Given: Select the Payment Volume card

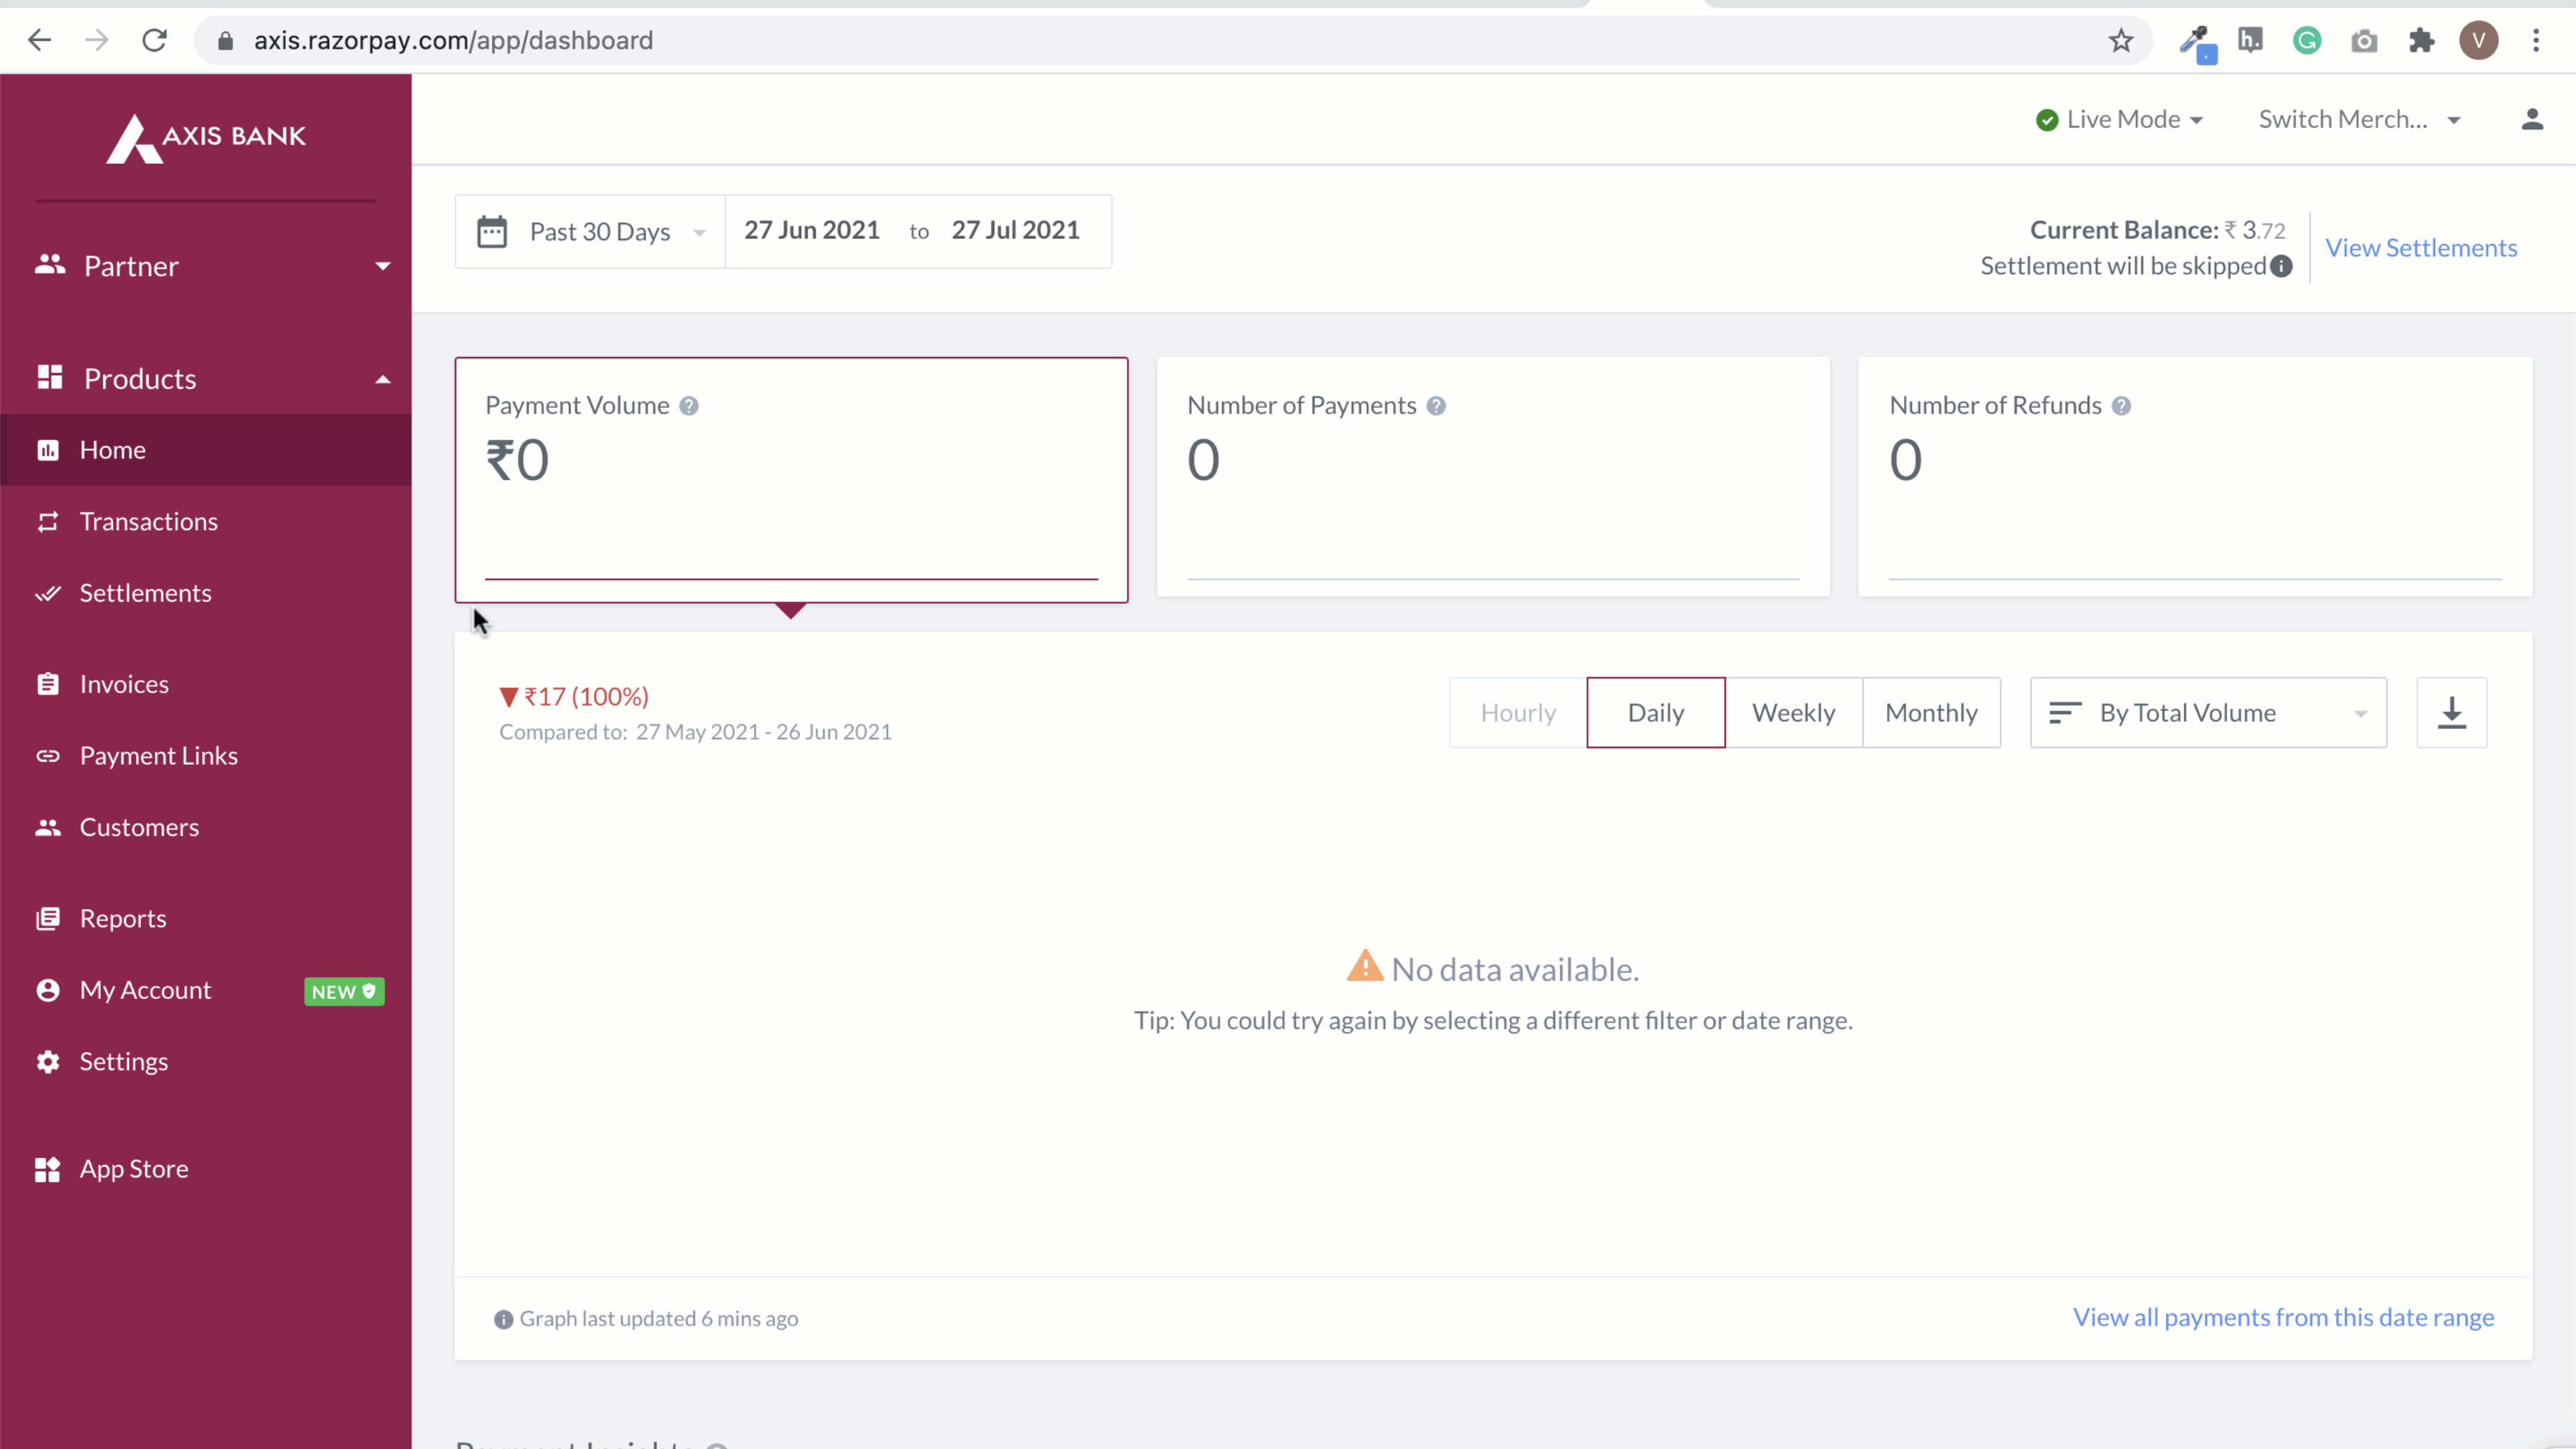Looking at the screenshot, I should click(x=791, y=479).
